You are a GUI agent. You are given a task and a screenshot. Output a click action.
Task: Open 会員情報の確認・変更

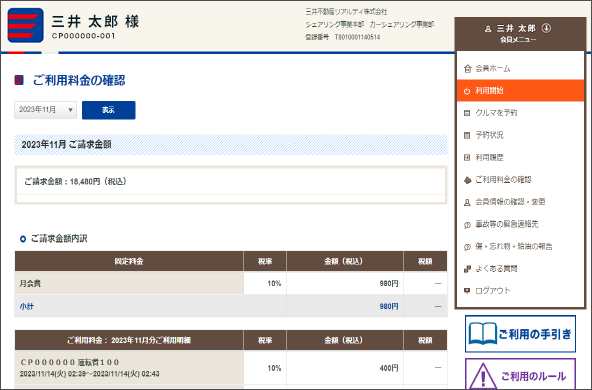point(520,202)
